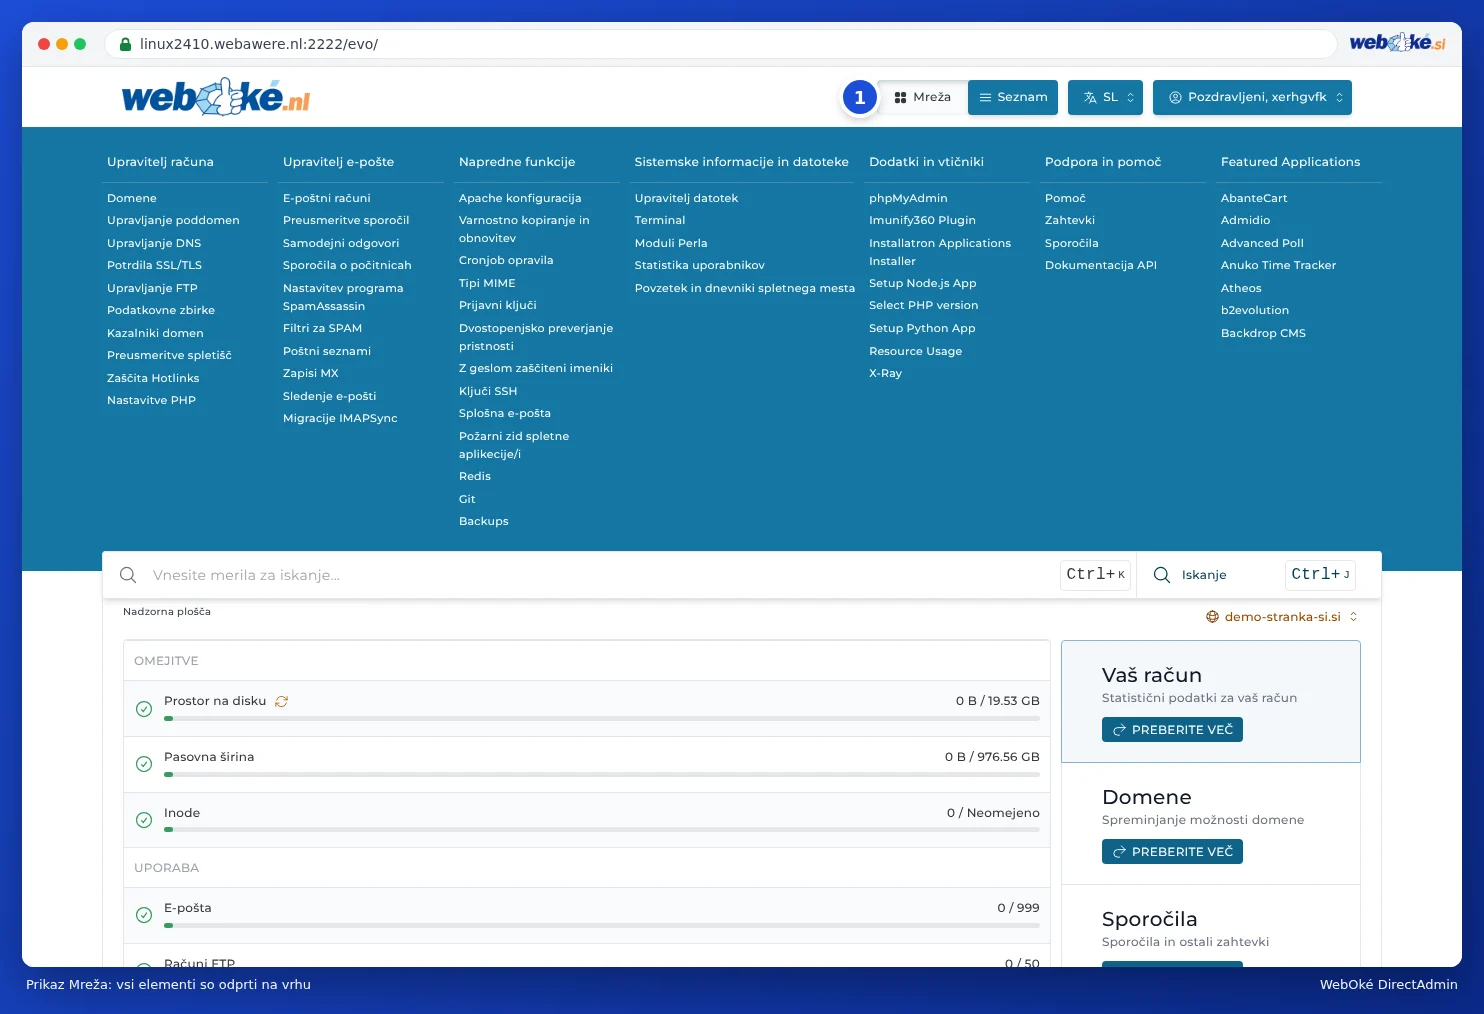Open the Potrdila SSL/TLS link

[154, 265]
